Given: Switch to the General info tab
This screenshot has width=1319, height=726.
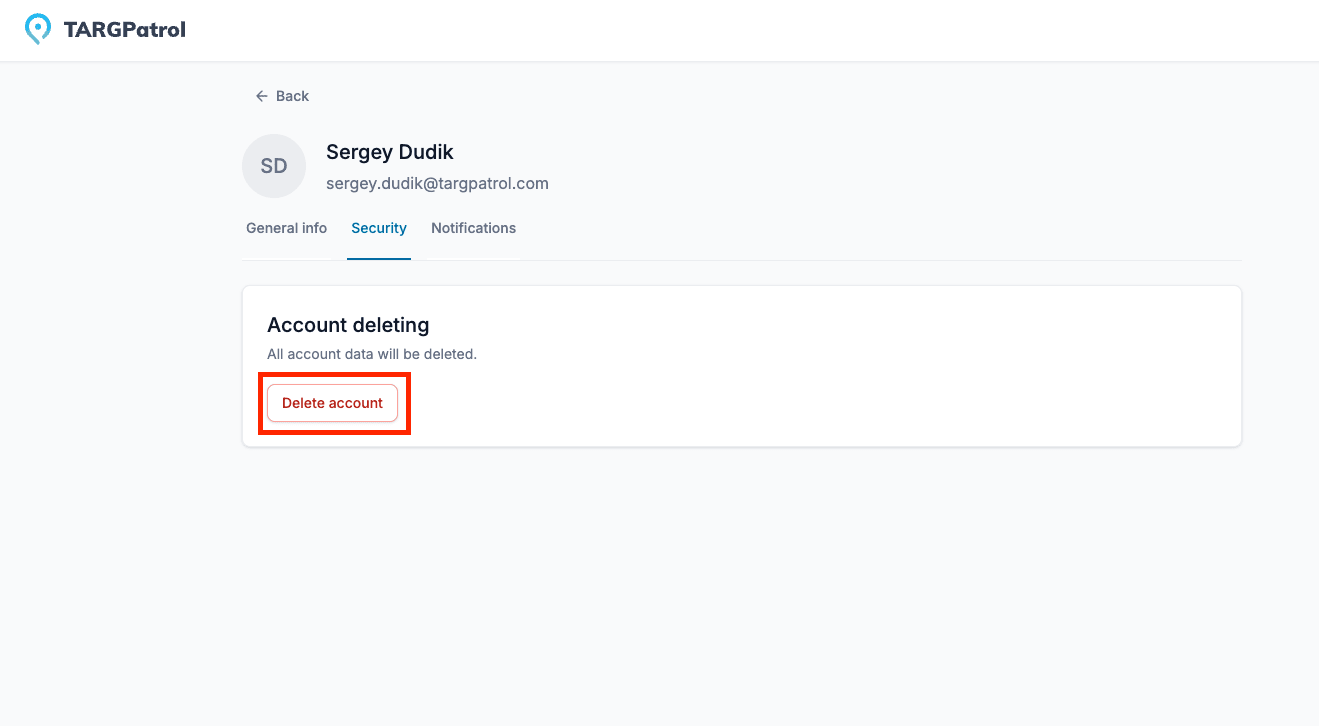Looking at the screenshot, I should [x=286, y=228].
